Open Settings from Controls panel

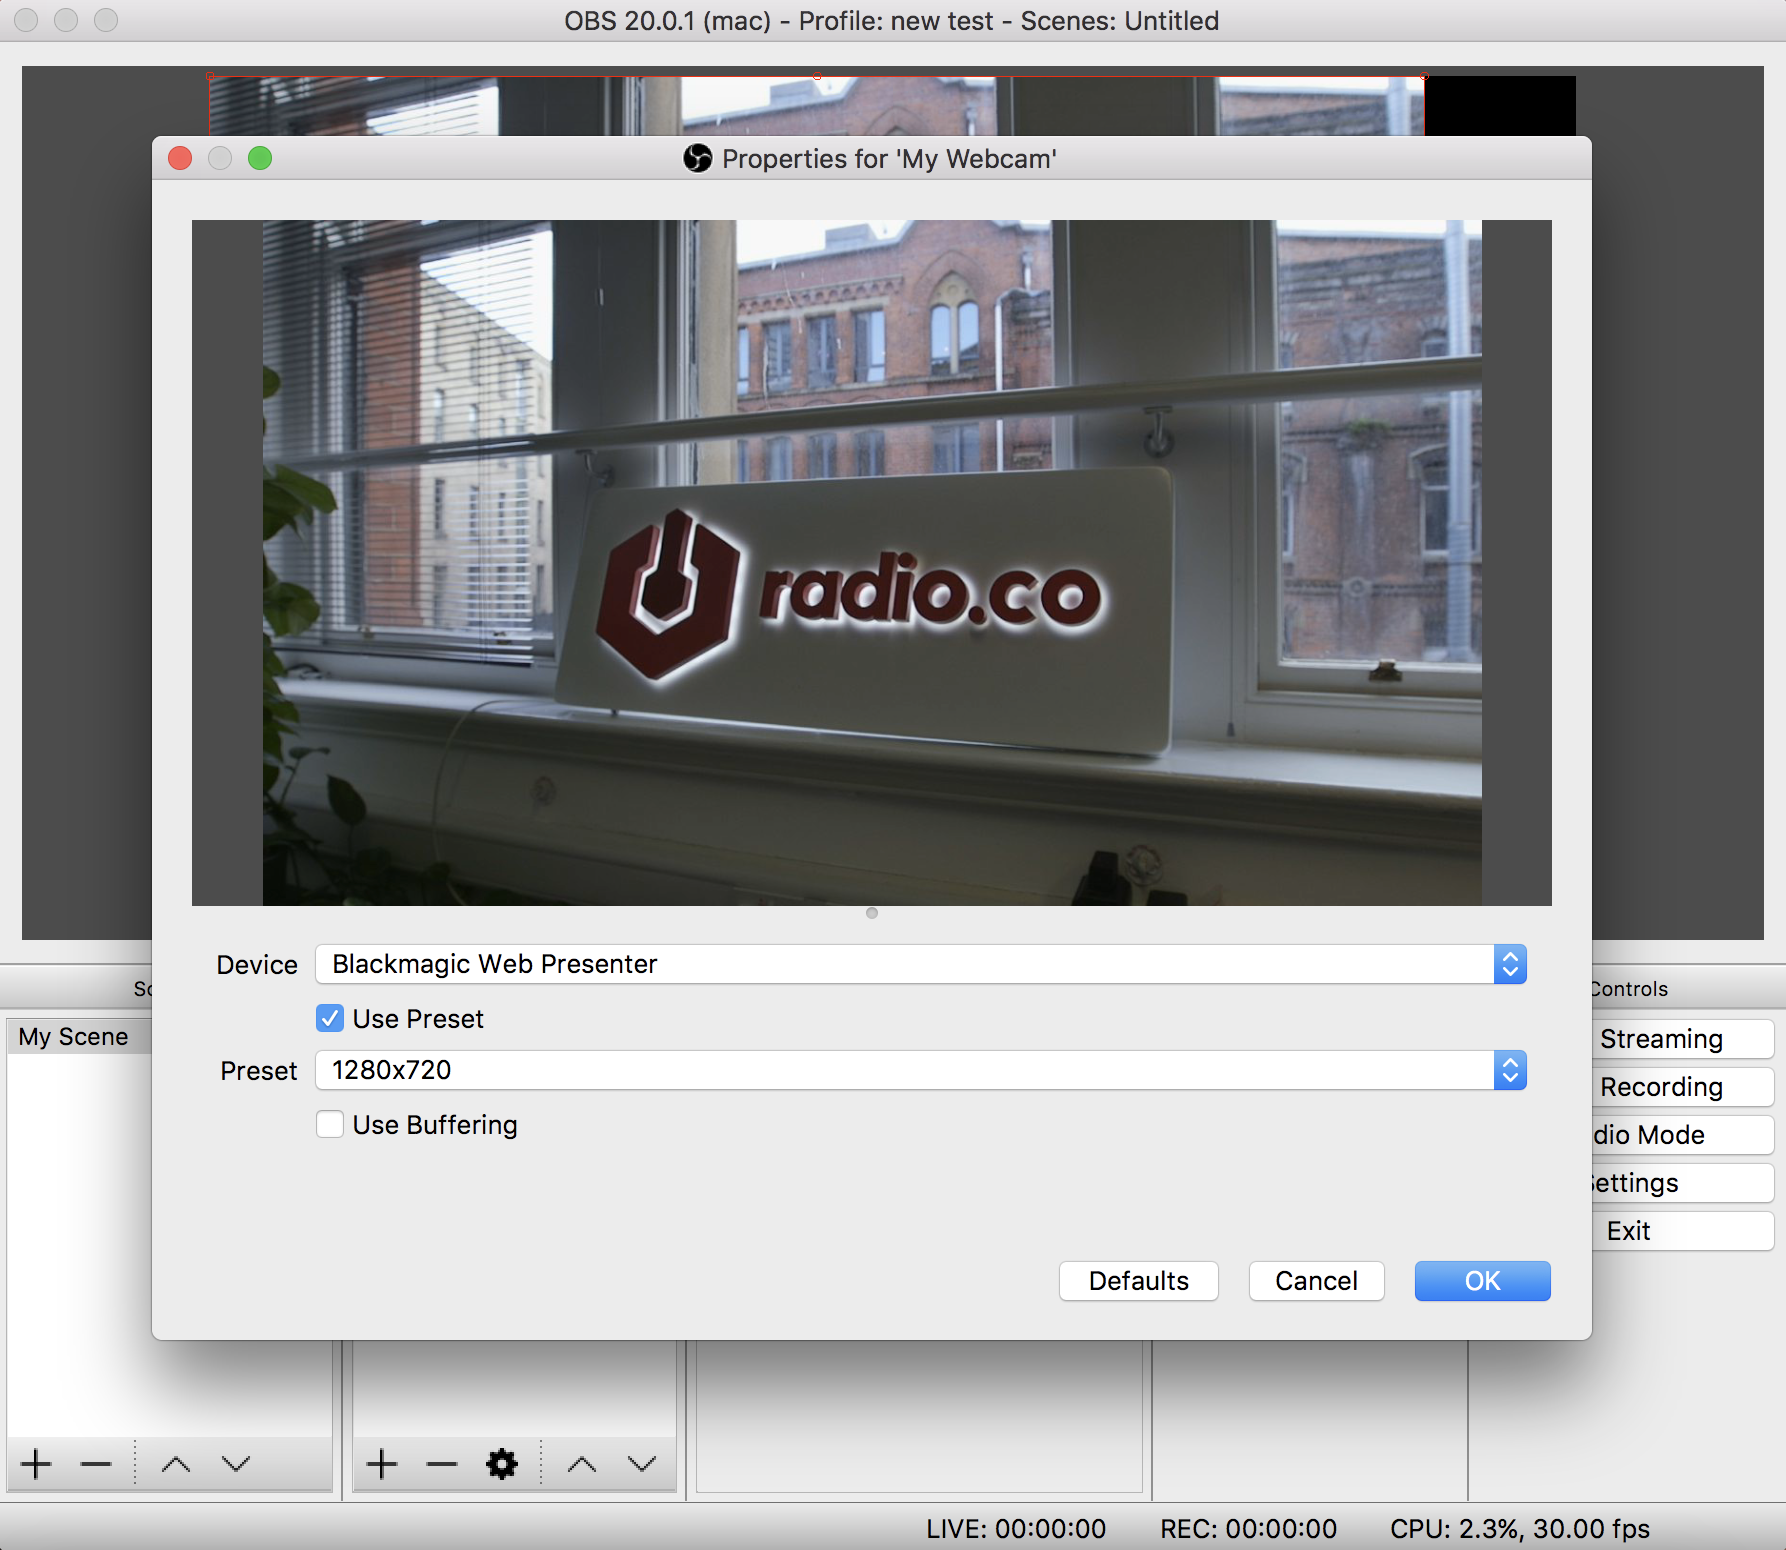coord(1683,1183)
